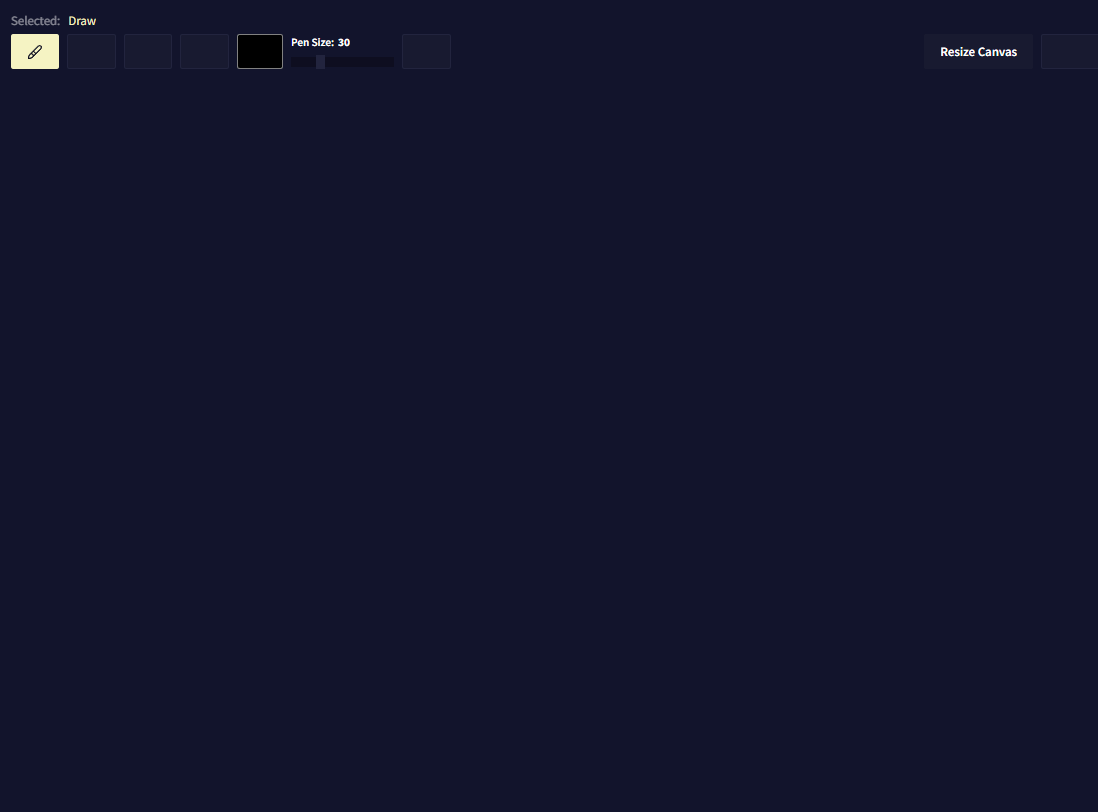Click the empty drawing canvas
Screen dimensions: 1098x812
click(x=549, y=440)
